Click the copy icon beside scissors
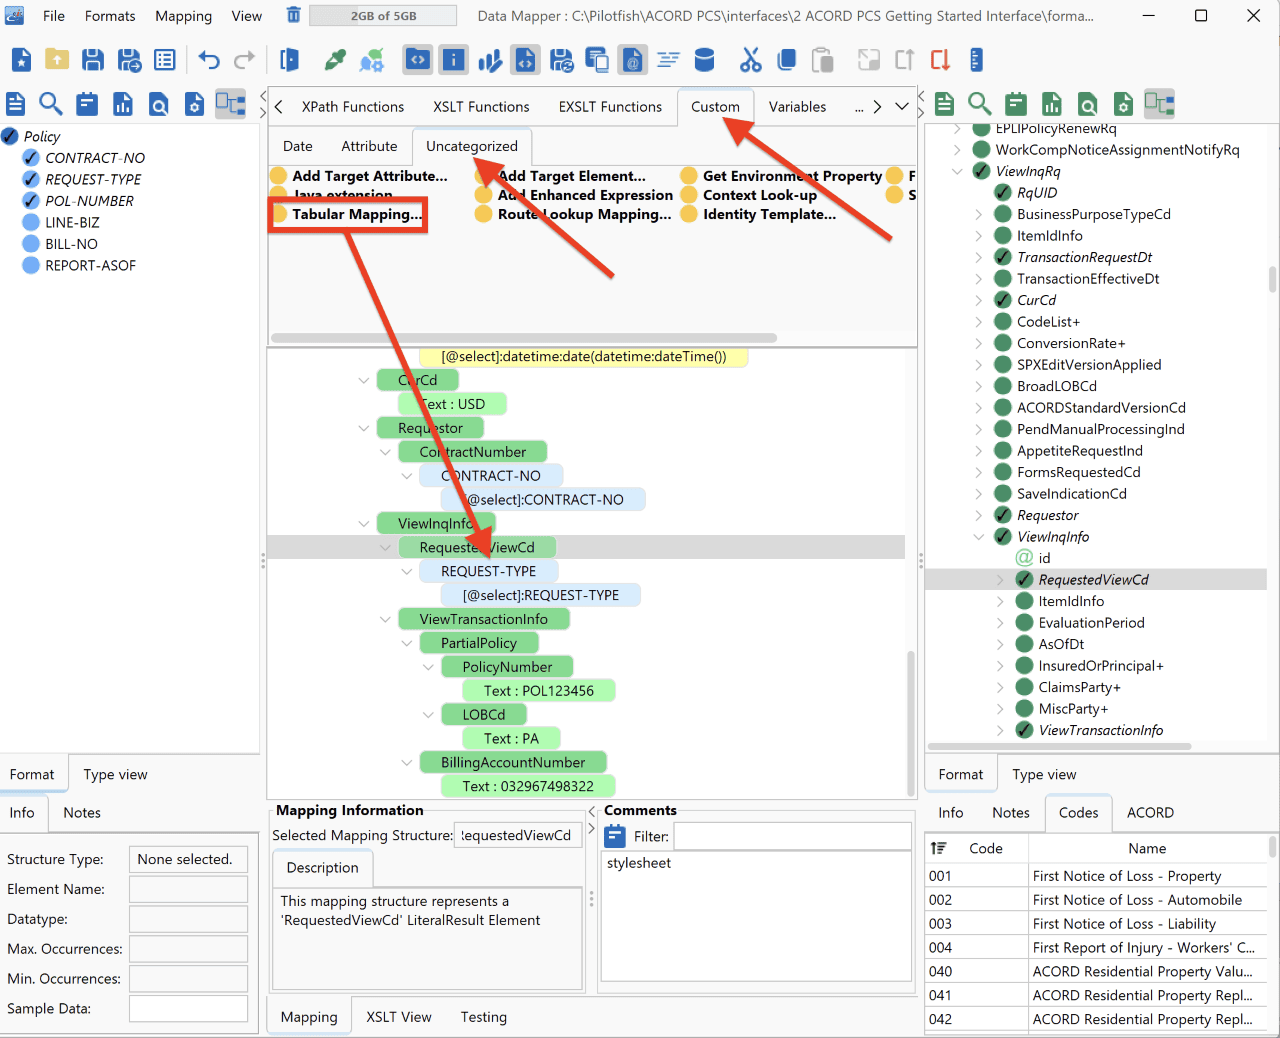This screenshot has height=1038, width=1280. [787, 60]
